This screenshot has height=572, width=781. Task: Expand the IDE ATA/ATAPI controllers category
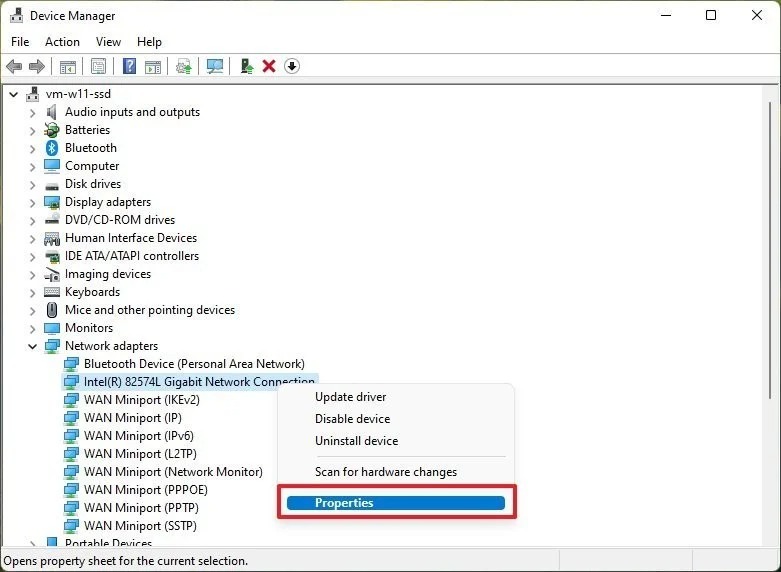pos(32,257)
